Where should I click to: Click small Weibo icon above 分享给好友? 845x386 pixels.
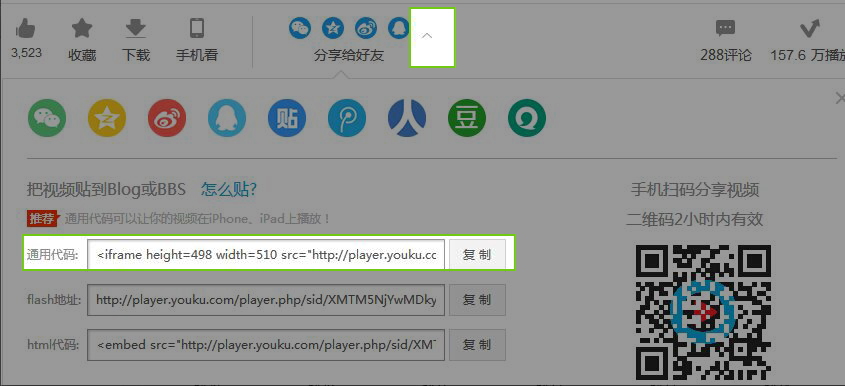click(366, 27)
